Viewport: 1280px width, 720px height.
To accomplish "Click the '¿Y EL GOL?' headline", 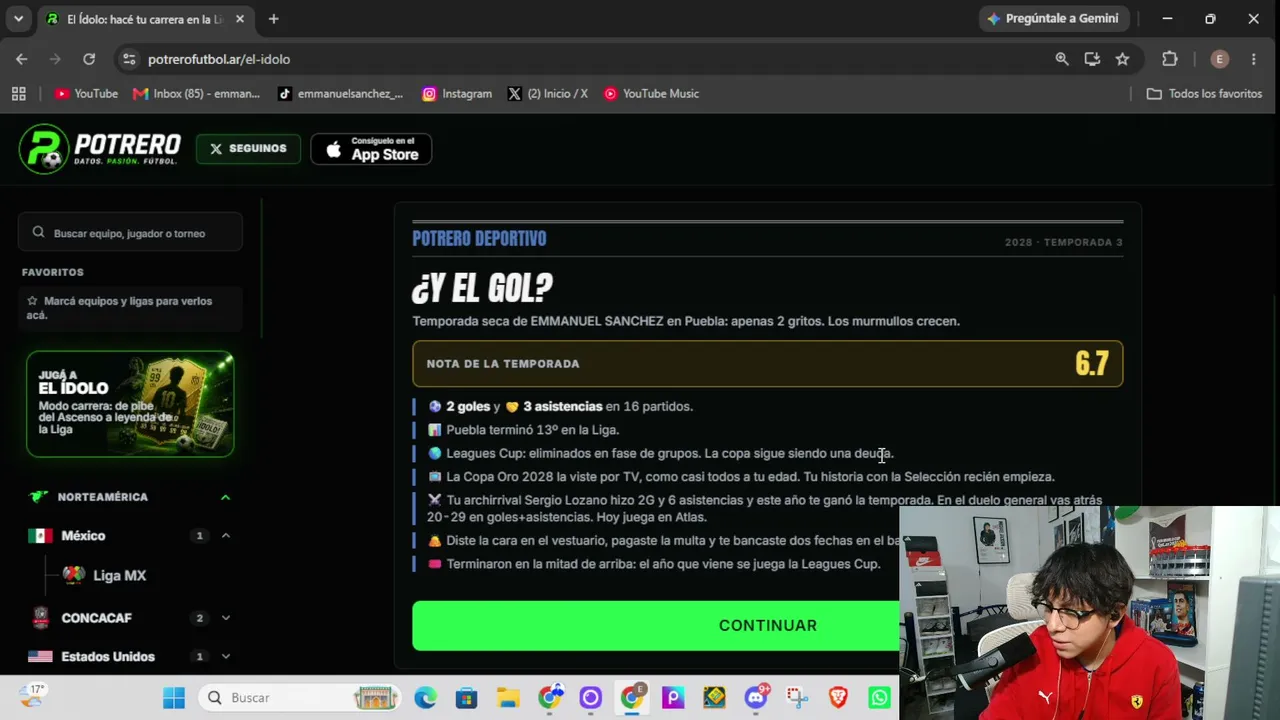I will (482, 288).
